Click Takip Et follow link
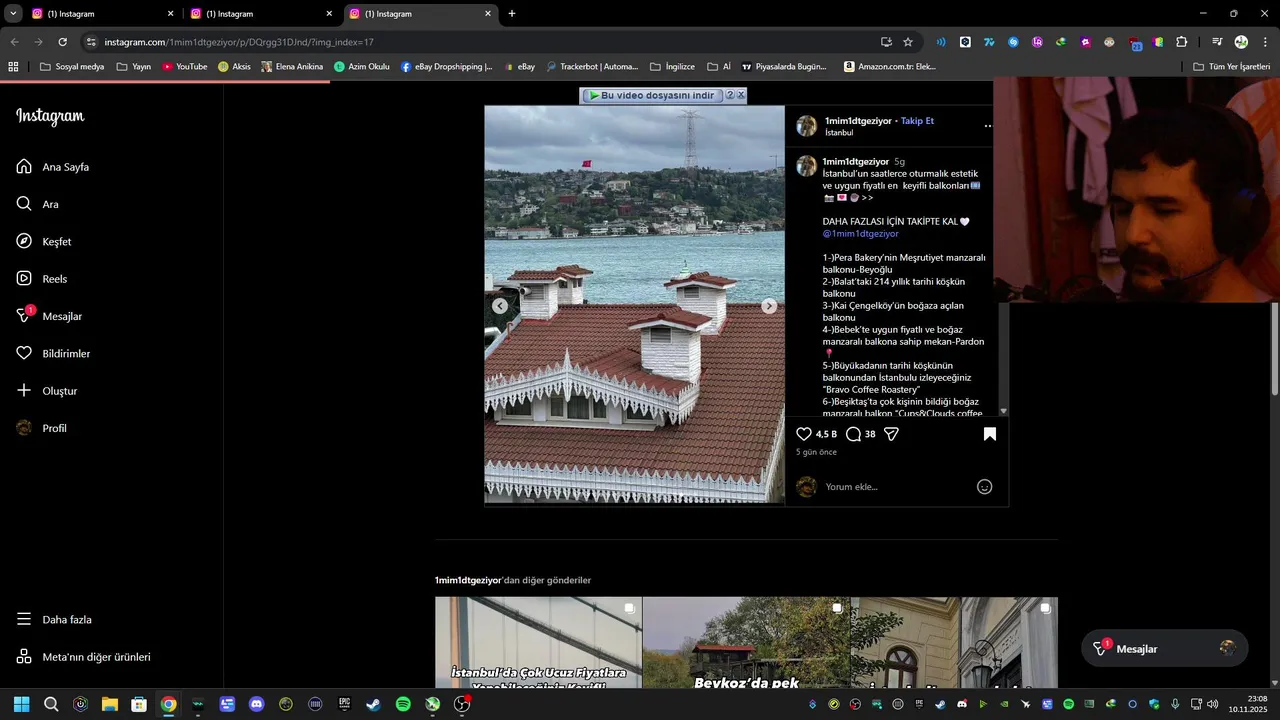This screenshot has height=720, width=1280. coord(917,121)
